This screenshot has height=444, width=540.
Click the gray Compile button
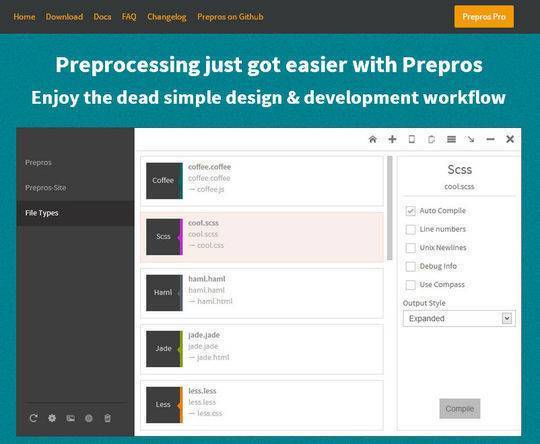point(459,409)
